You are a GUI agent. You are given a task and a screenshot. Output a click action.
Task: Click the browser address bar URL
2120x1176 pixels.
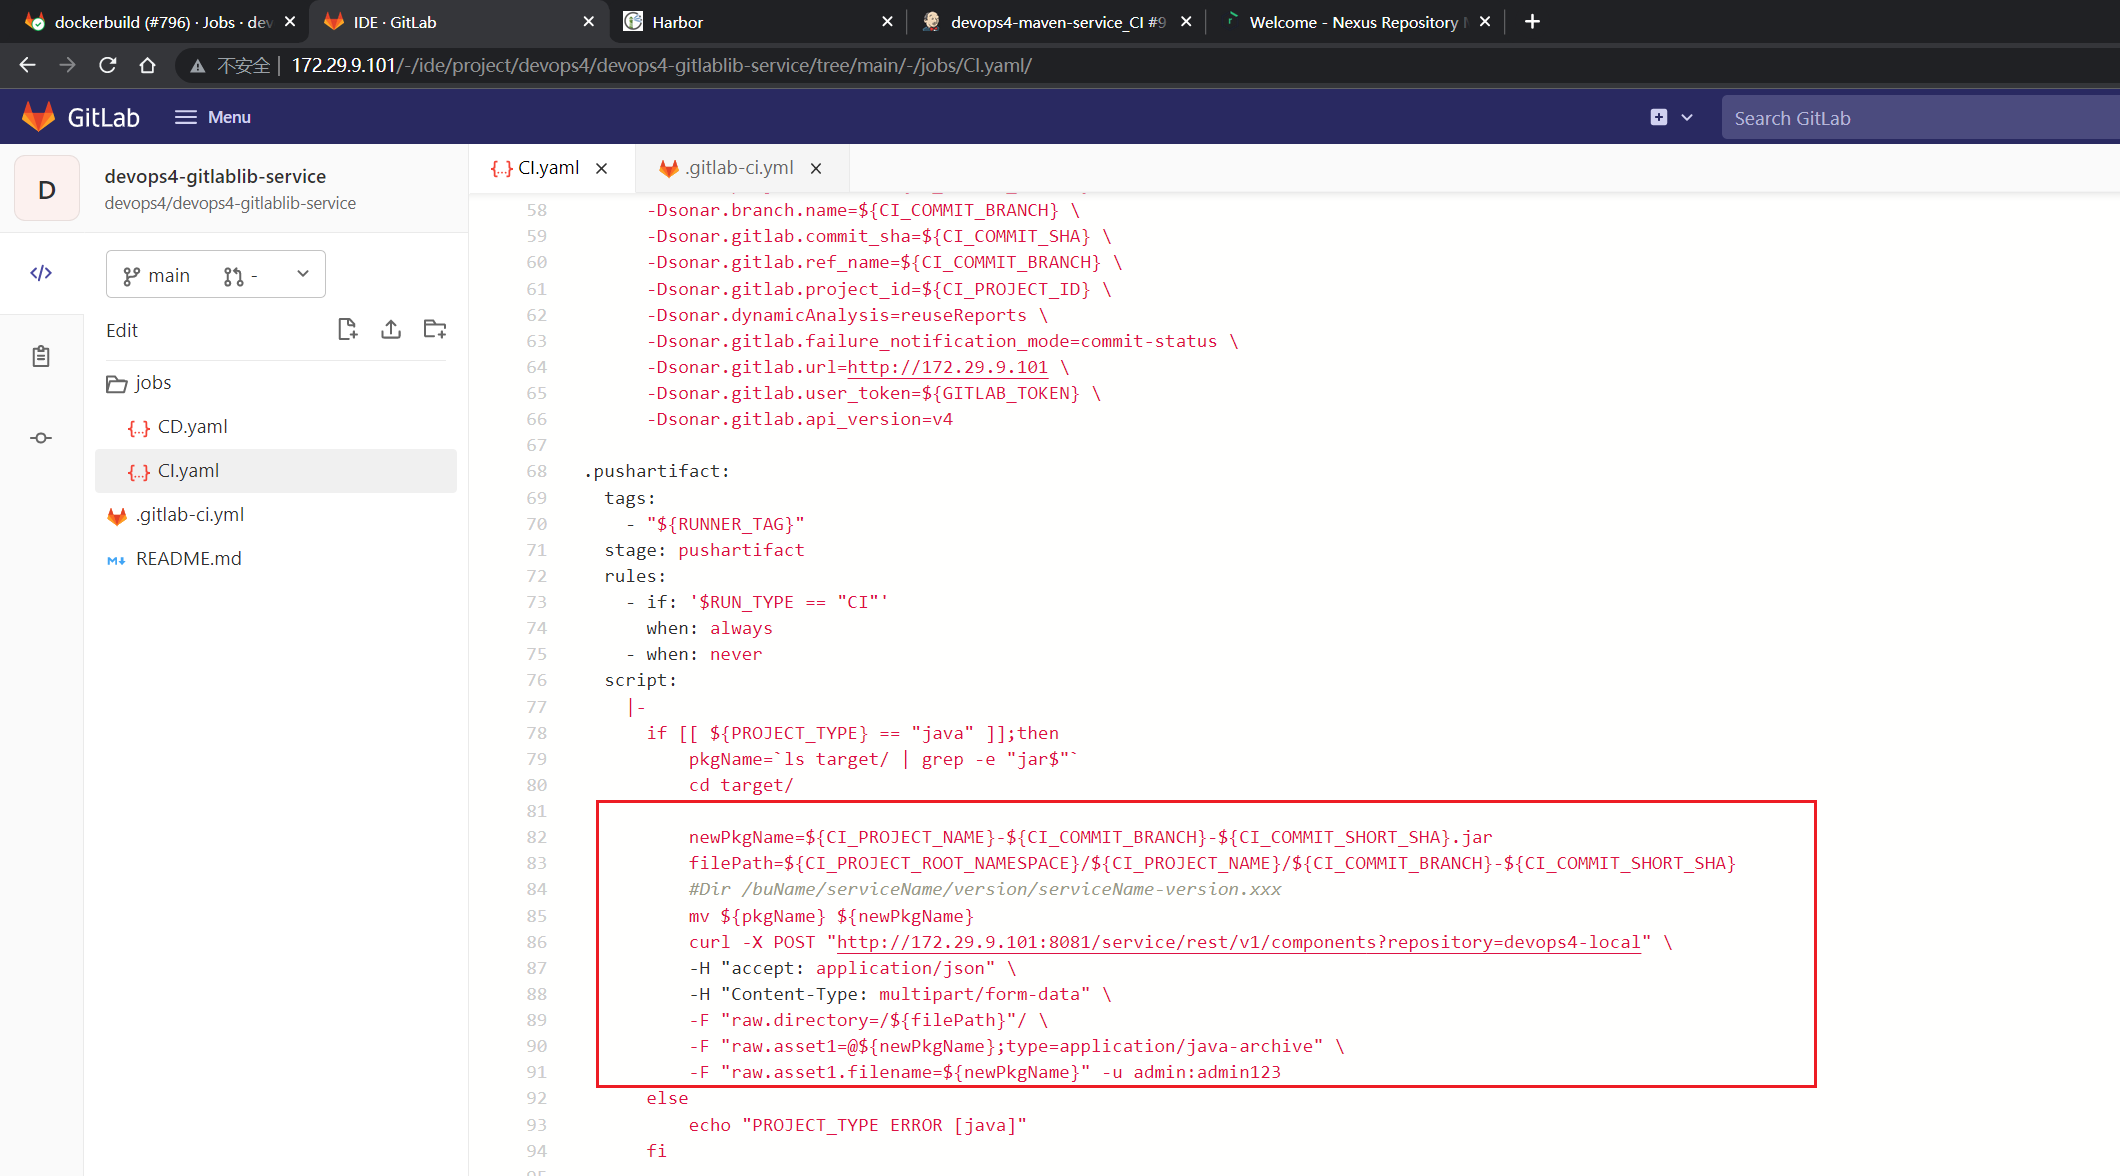(662, 65)
